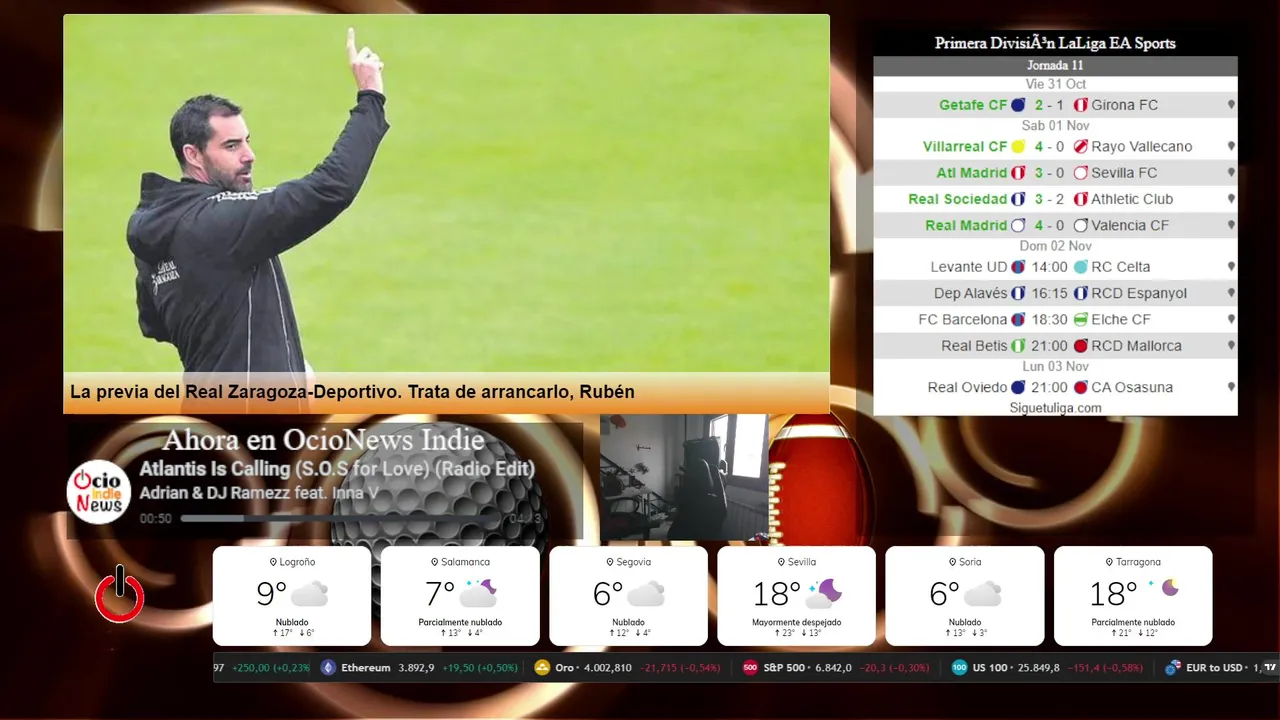The height and width of the screenshot is (720, 1280).
Task: Click the Rayo Vallecano crest icon
Action: pyautogui.click(x=1080, y=146)
